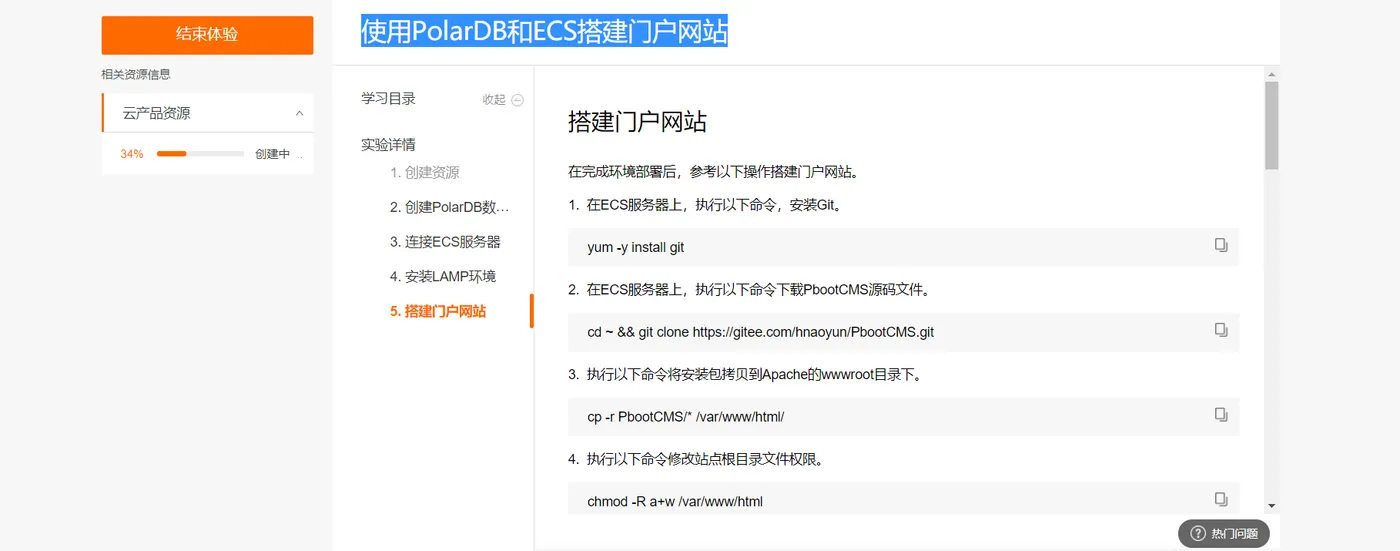The height and width of the screenshot is (551, 1400).
Task: Click the 搭建门户网站 content heading
Action: (637, 122)
